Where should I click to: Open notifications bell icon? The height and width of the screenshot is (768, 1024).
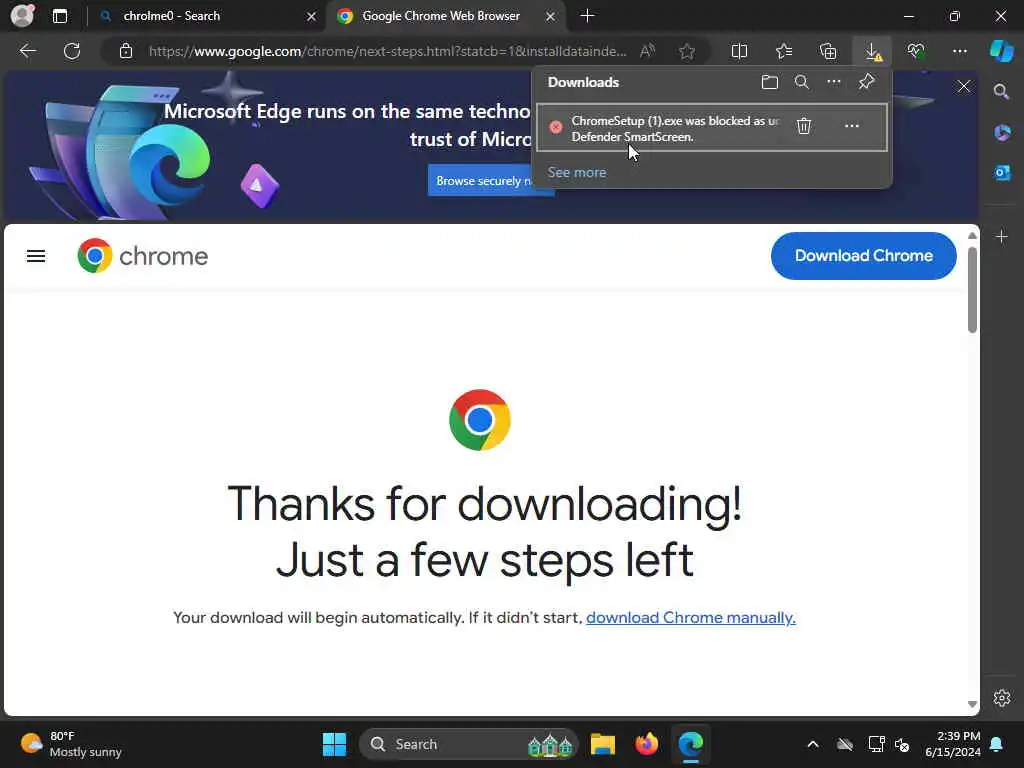pos(997,744)
